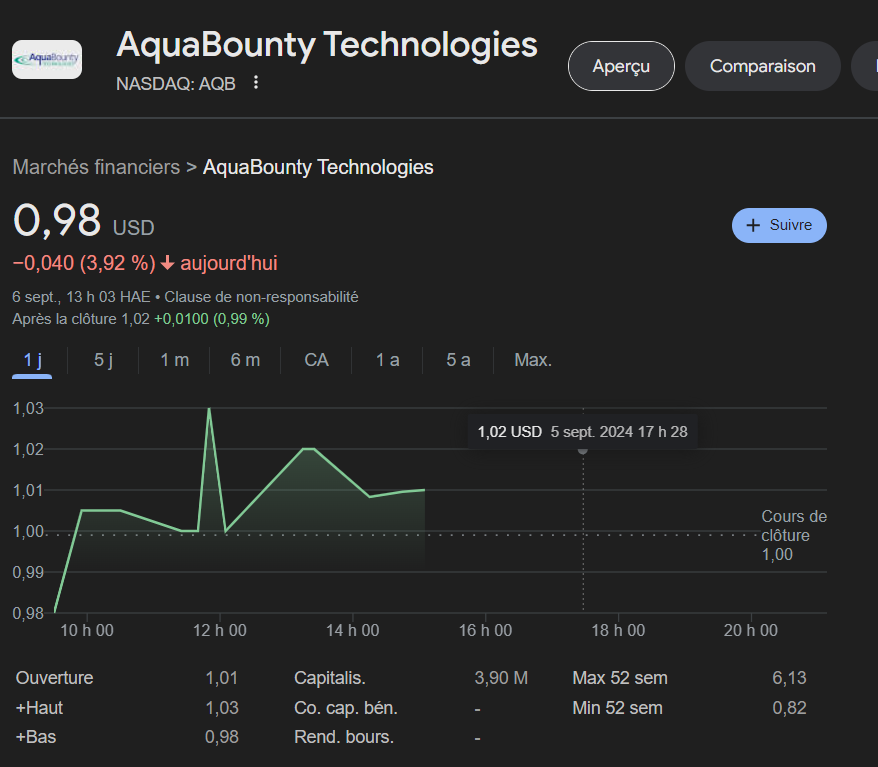Click the Rend. bours. label
This screenshot has height=767, width=878.
(344, 737)
